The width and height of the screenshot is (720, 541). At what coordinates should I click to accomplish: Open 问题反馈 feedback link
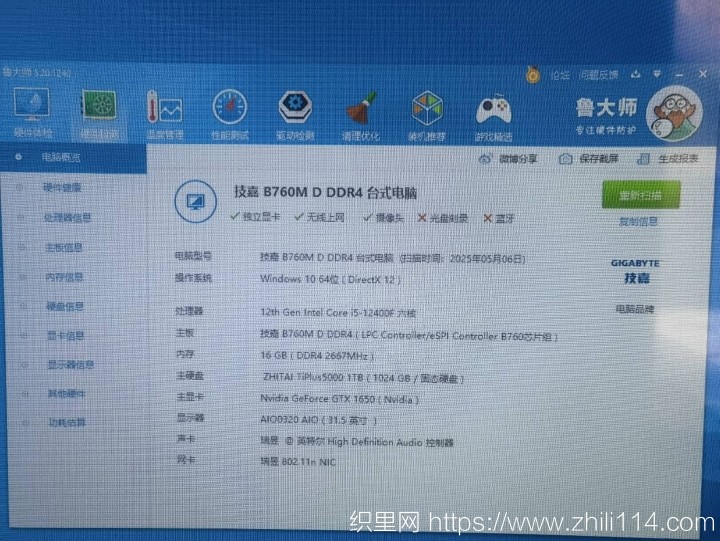pyautogui.click(x=598, y=74)
